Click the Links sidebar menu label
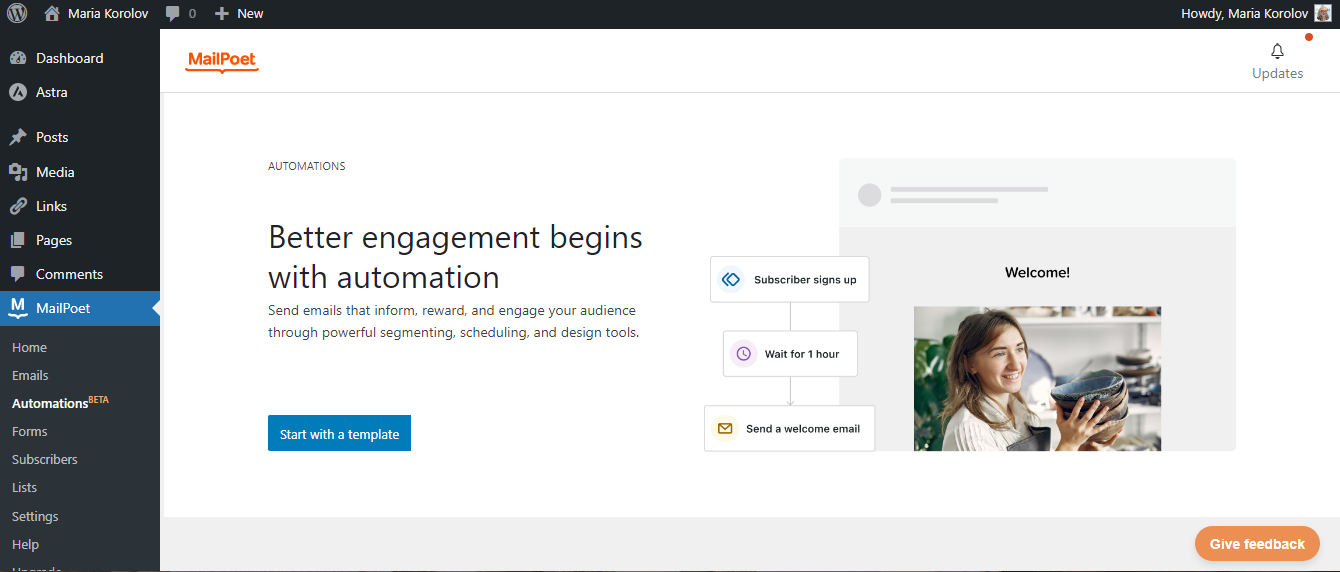 click(51, 206)
